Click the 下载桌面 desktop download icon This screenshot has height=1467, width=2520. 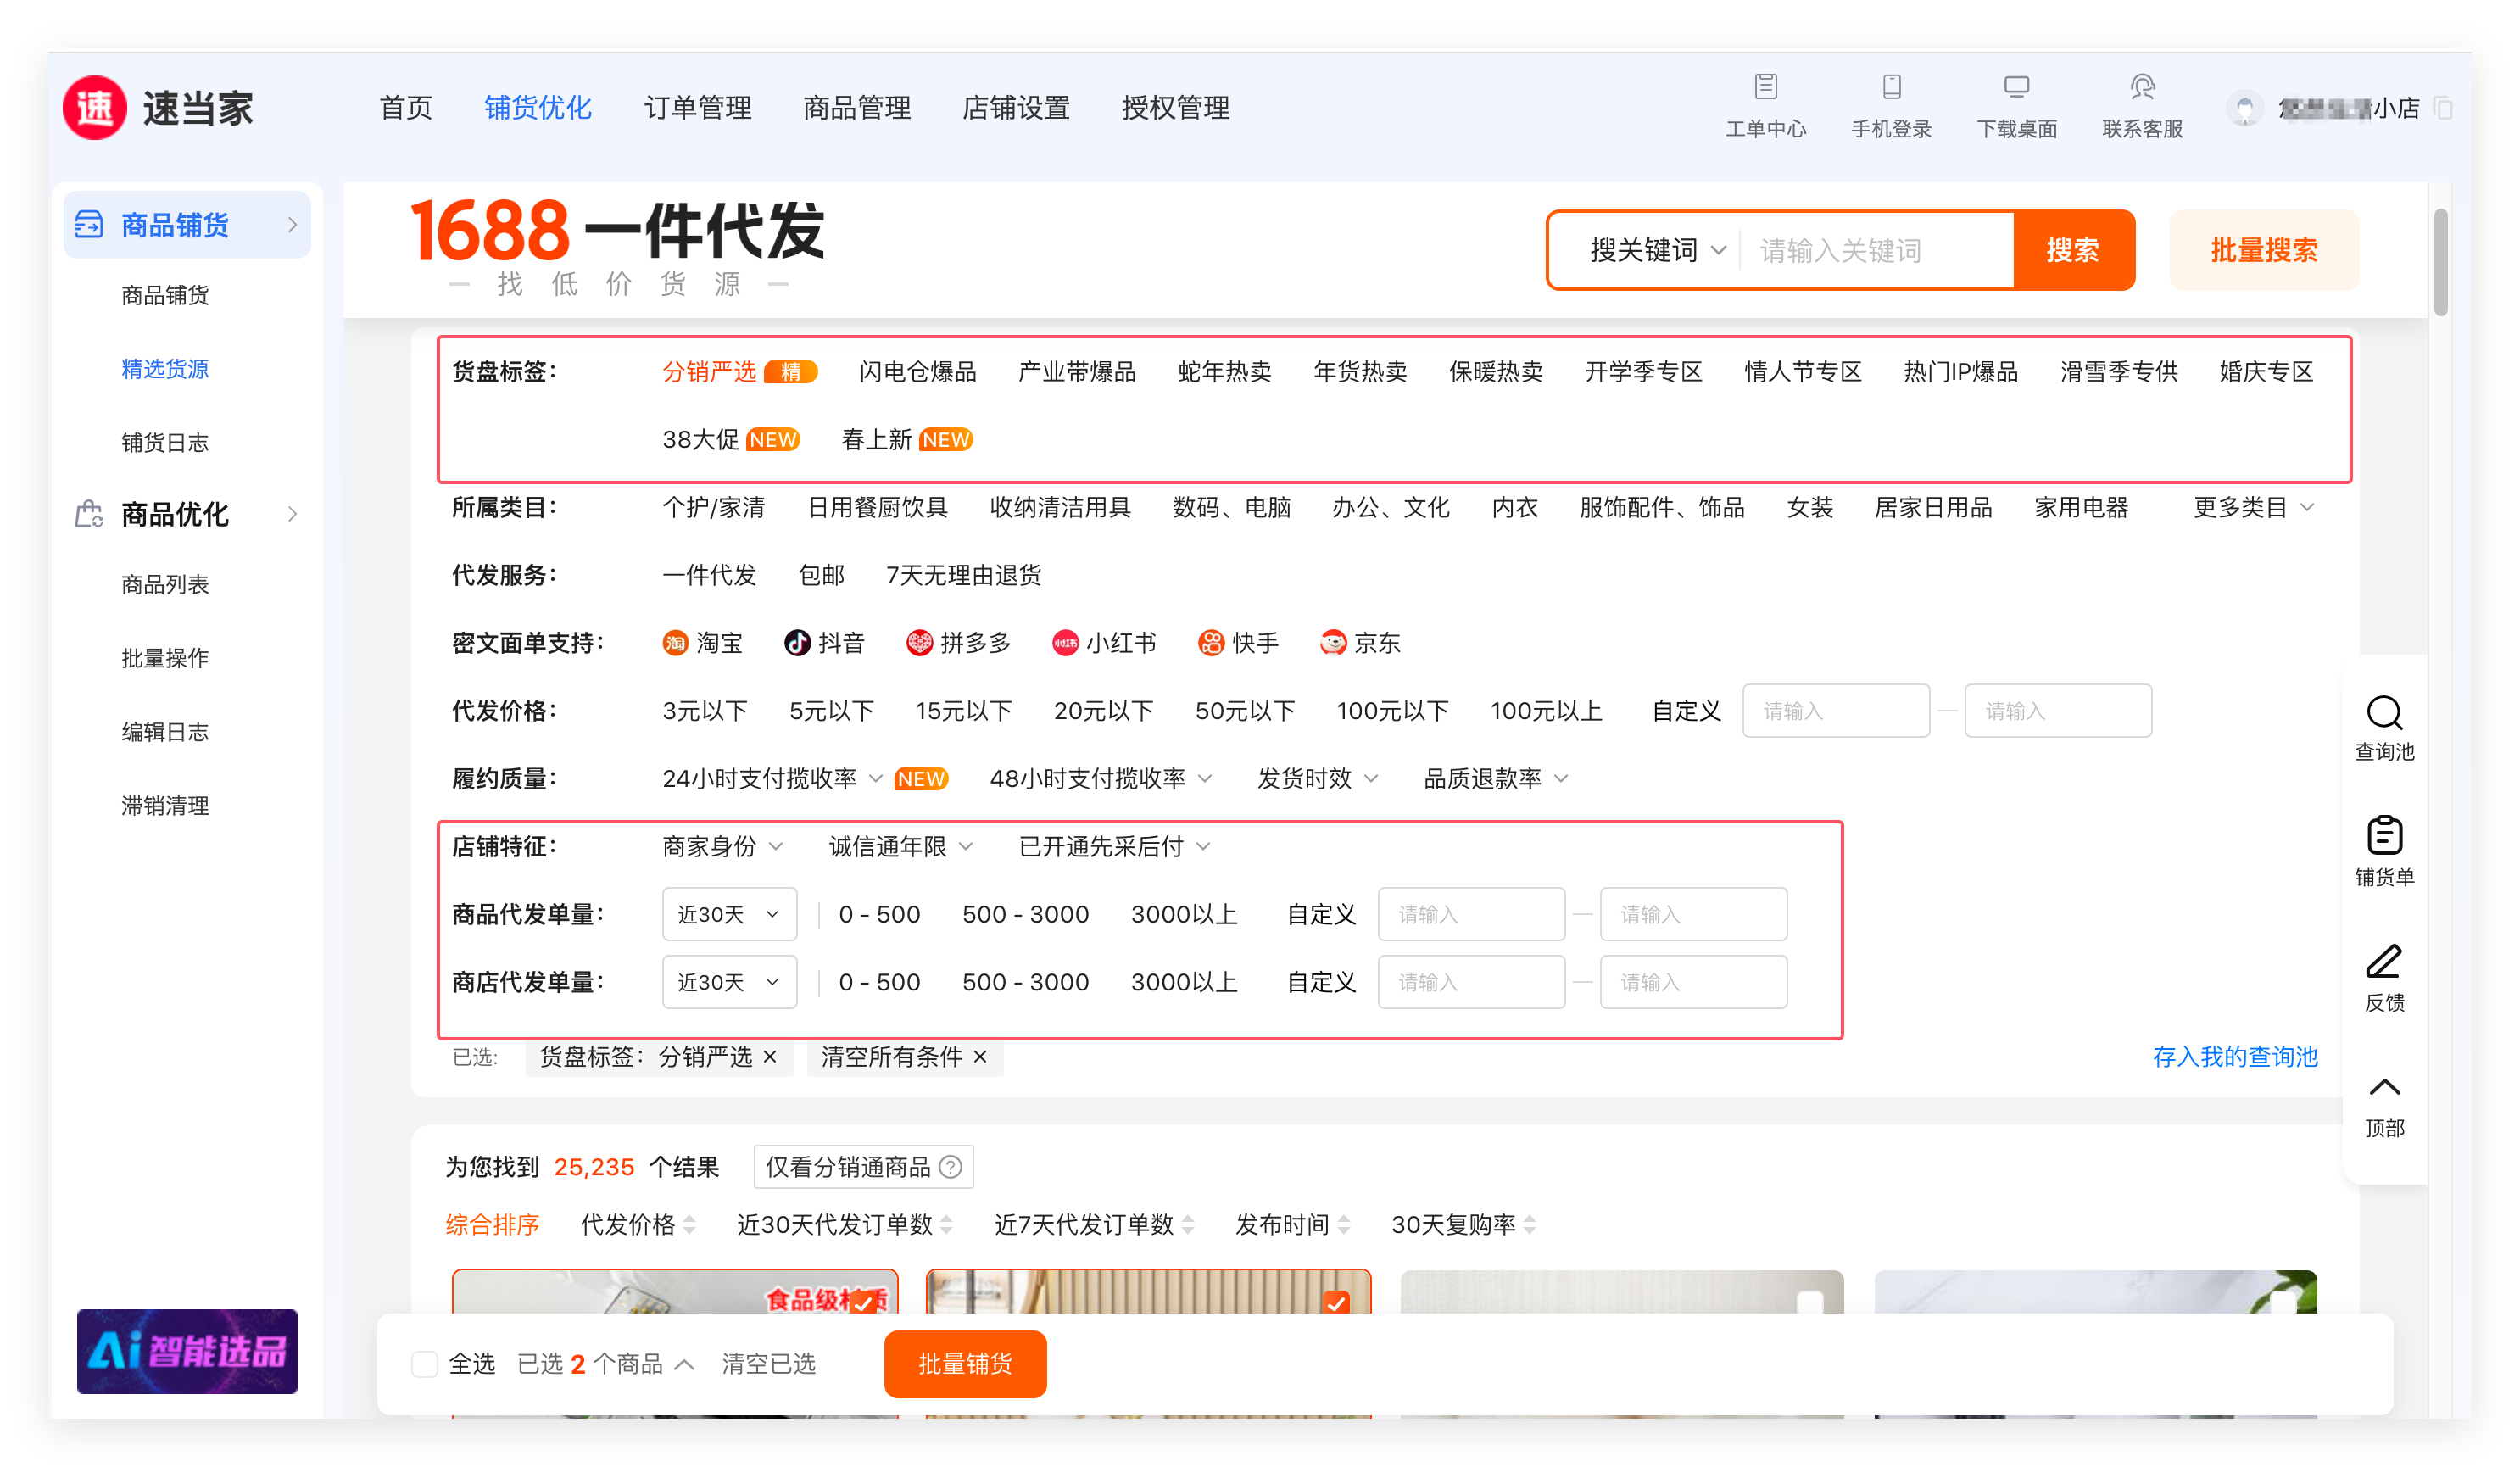click(2016, 87)
